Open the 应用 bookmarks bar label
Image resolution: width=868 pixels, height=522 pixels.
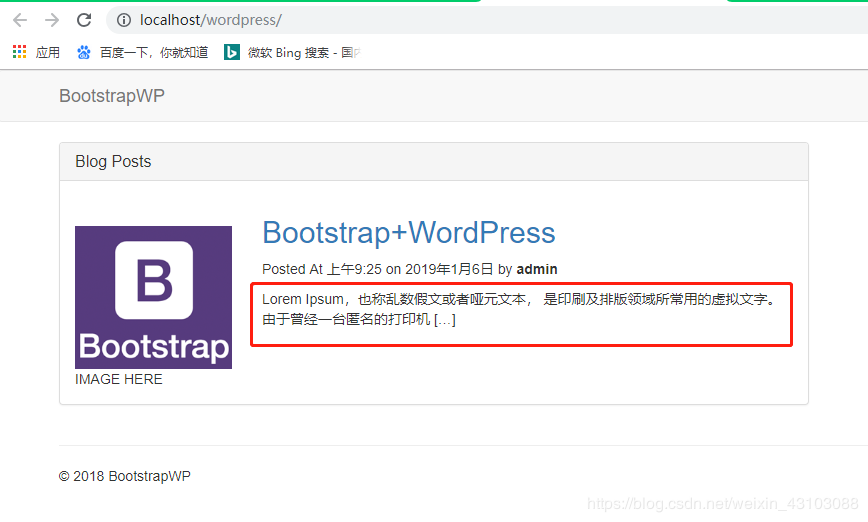(48, 53)
